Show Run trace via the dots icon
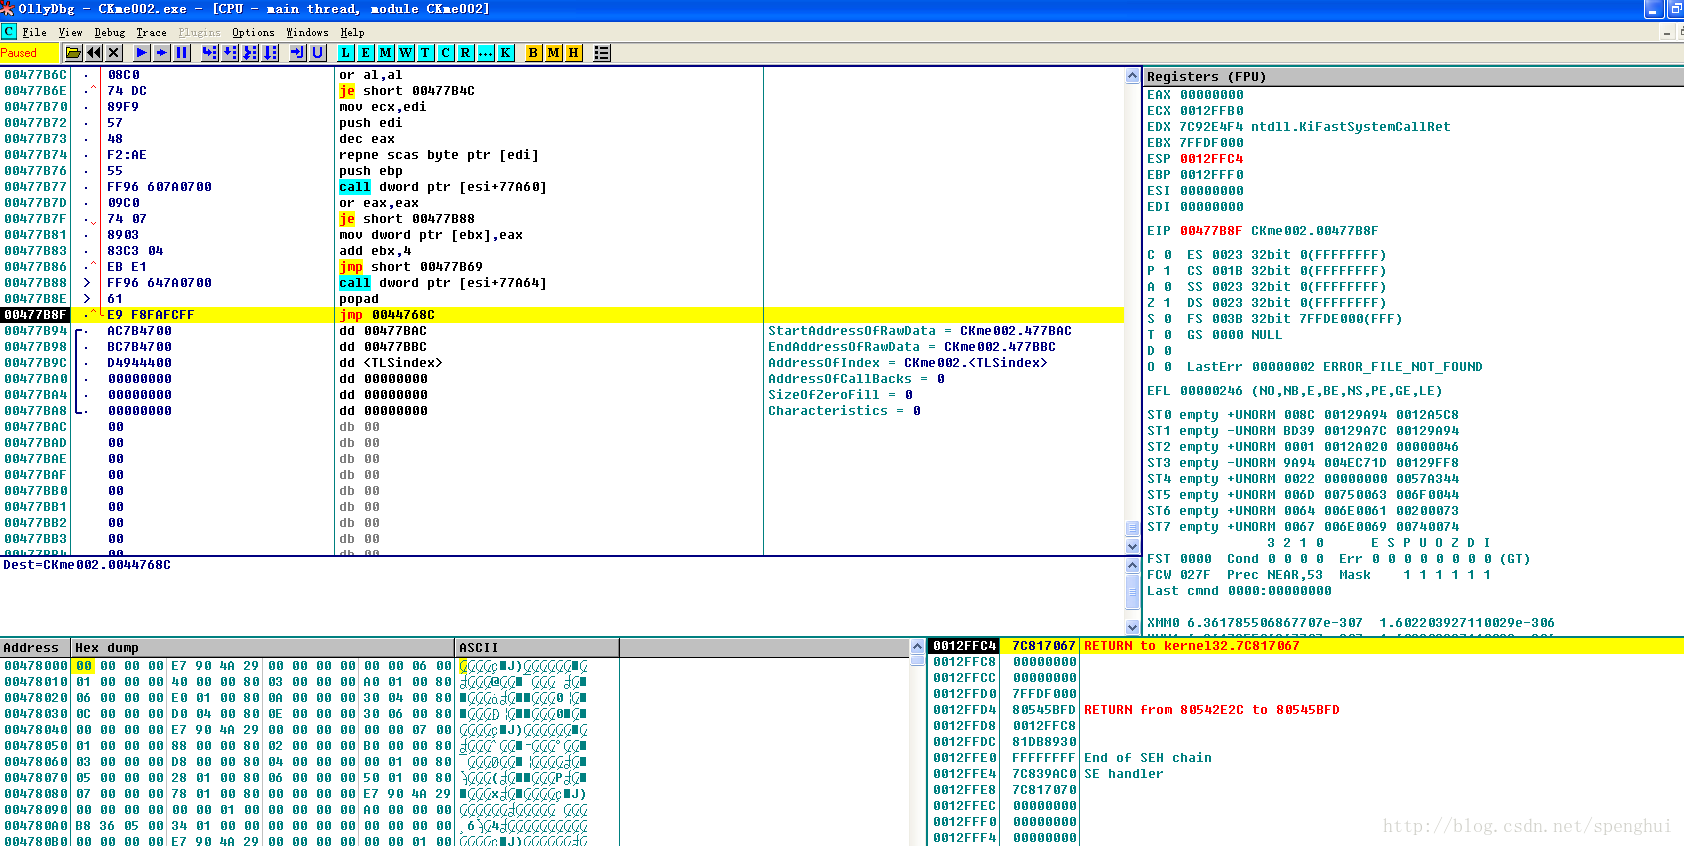1684x846 pixels. (485, 53)
